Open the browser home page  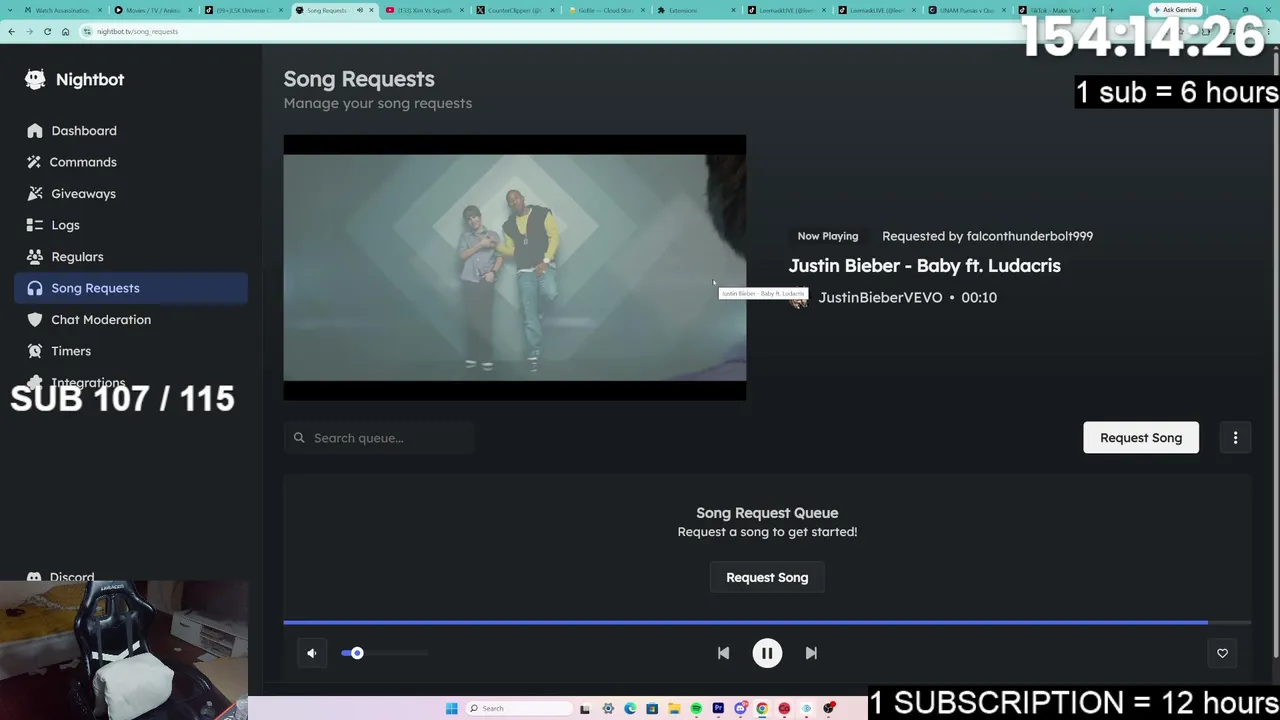point(65,31)
